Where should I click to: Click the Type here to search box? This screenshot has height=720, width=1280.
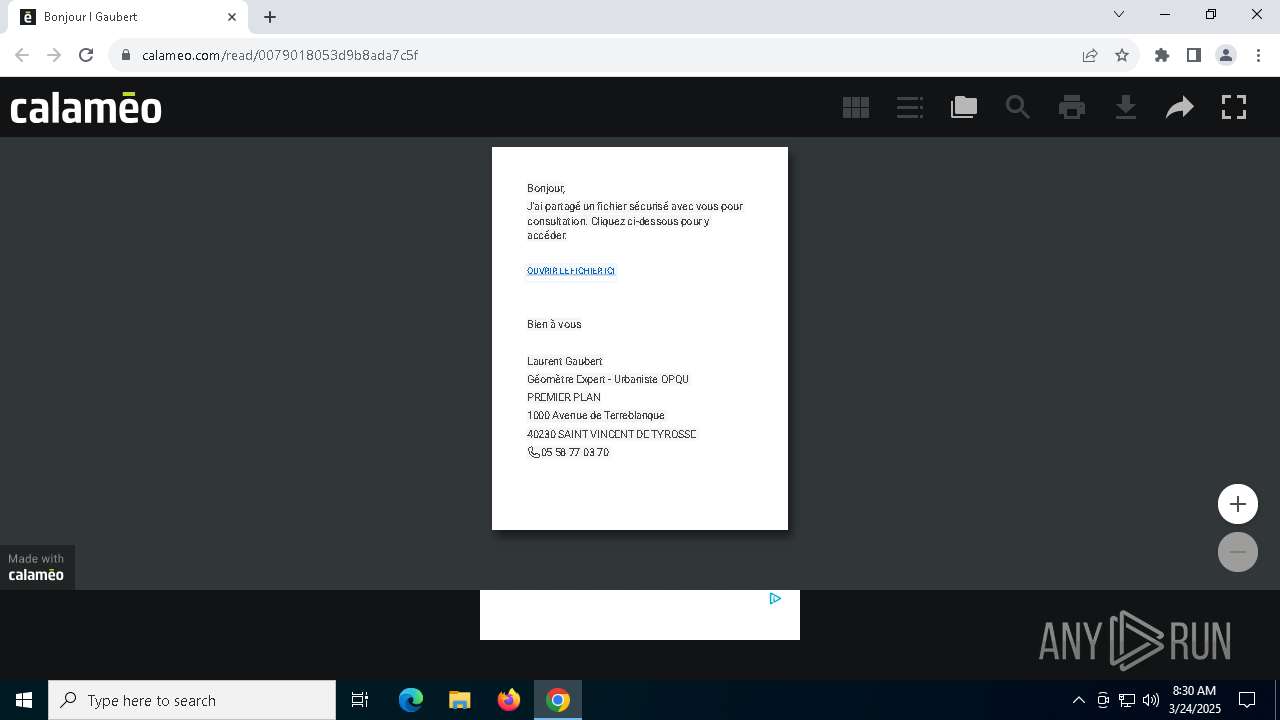tap(192, 700)
